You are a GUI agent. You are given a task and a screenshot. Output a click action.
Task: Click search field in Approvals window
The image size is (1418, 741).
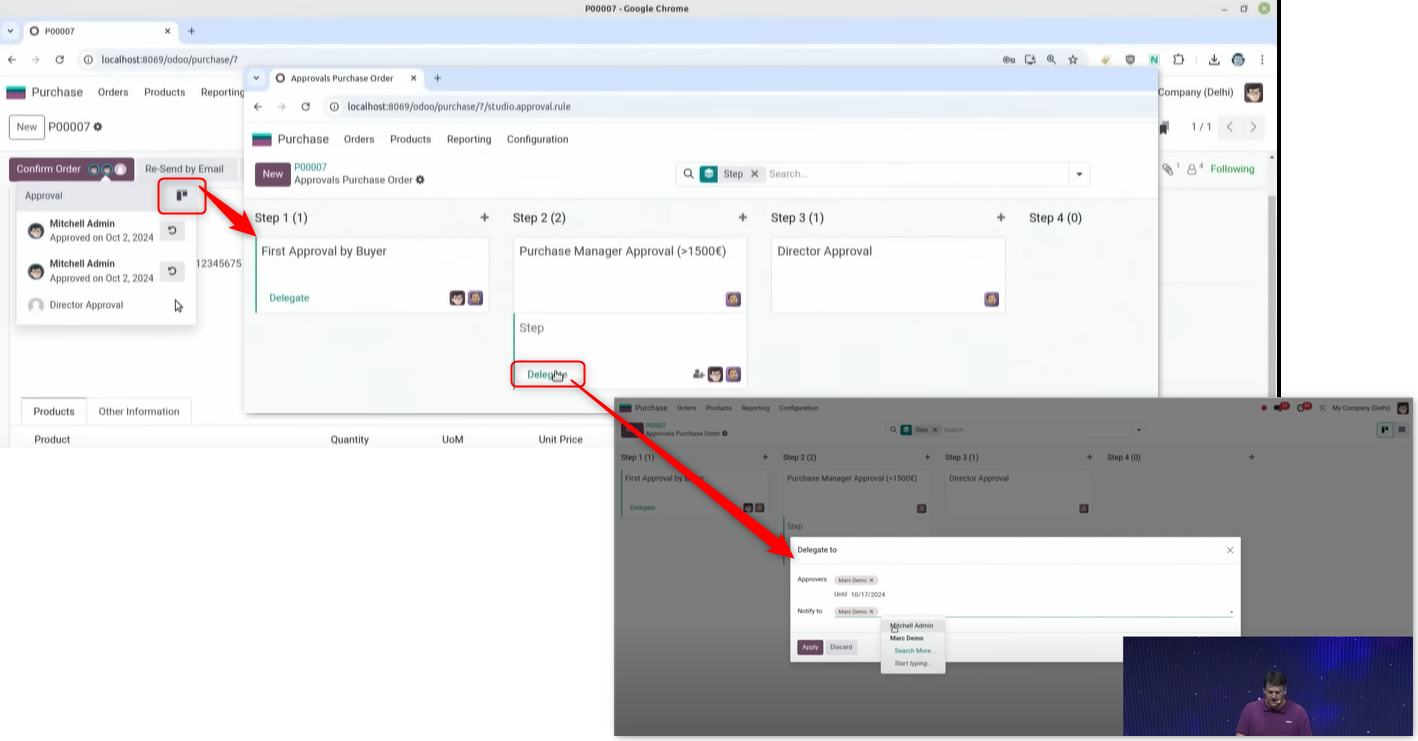tap(915, 174)
